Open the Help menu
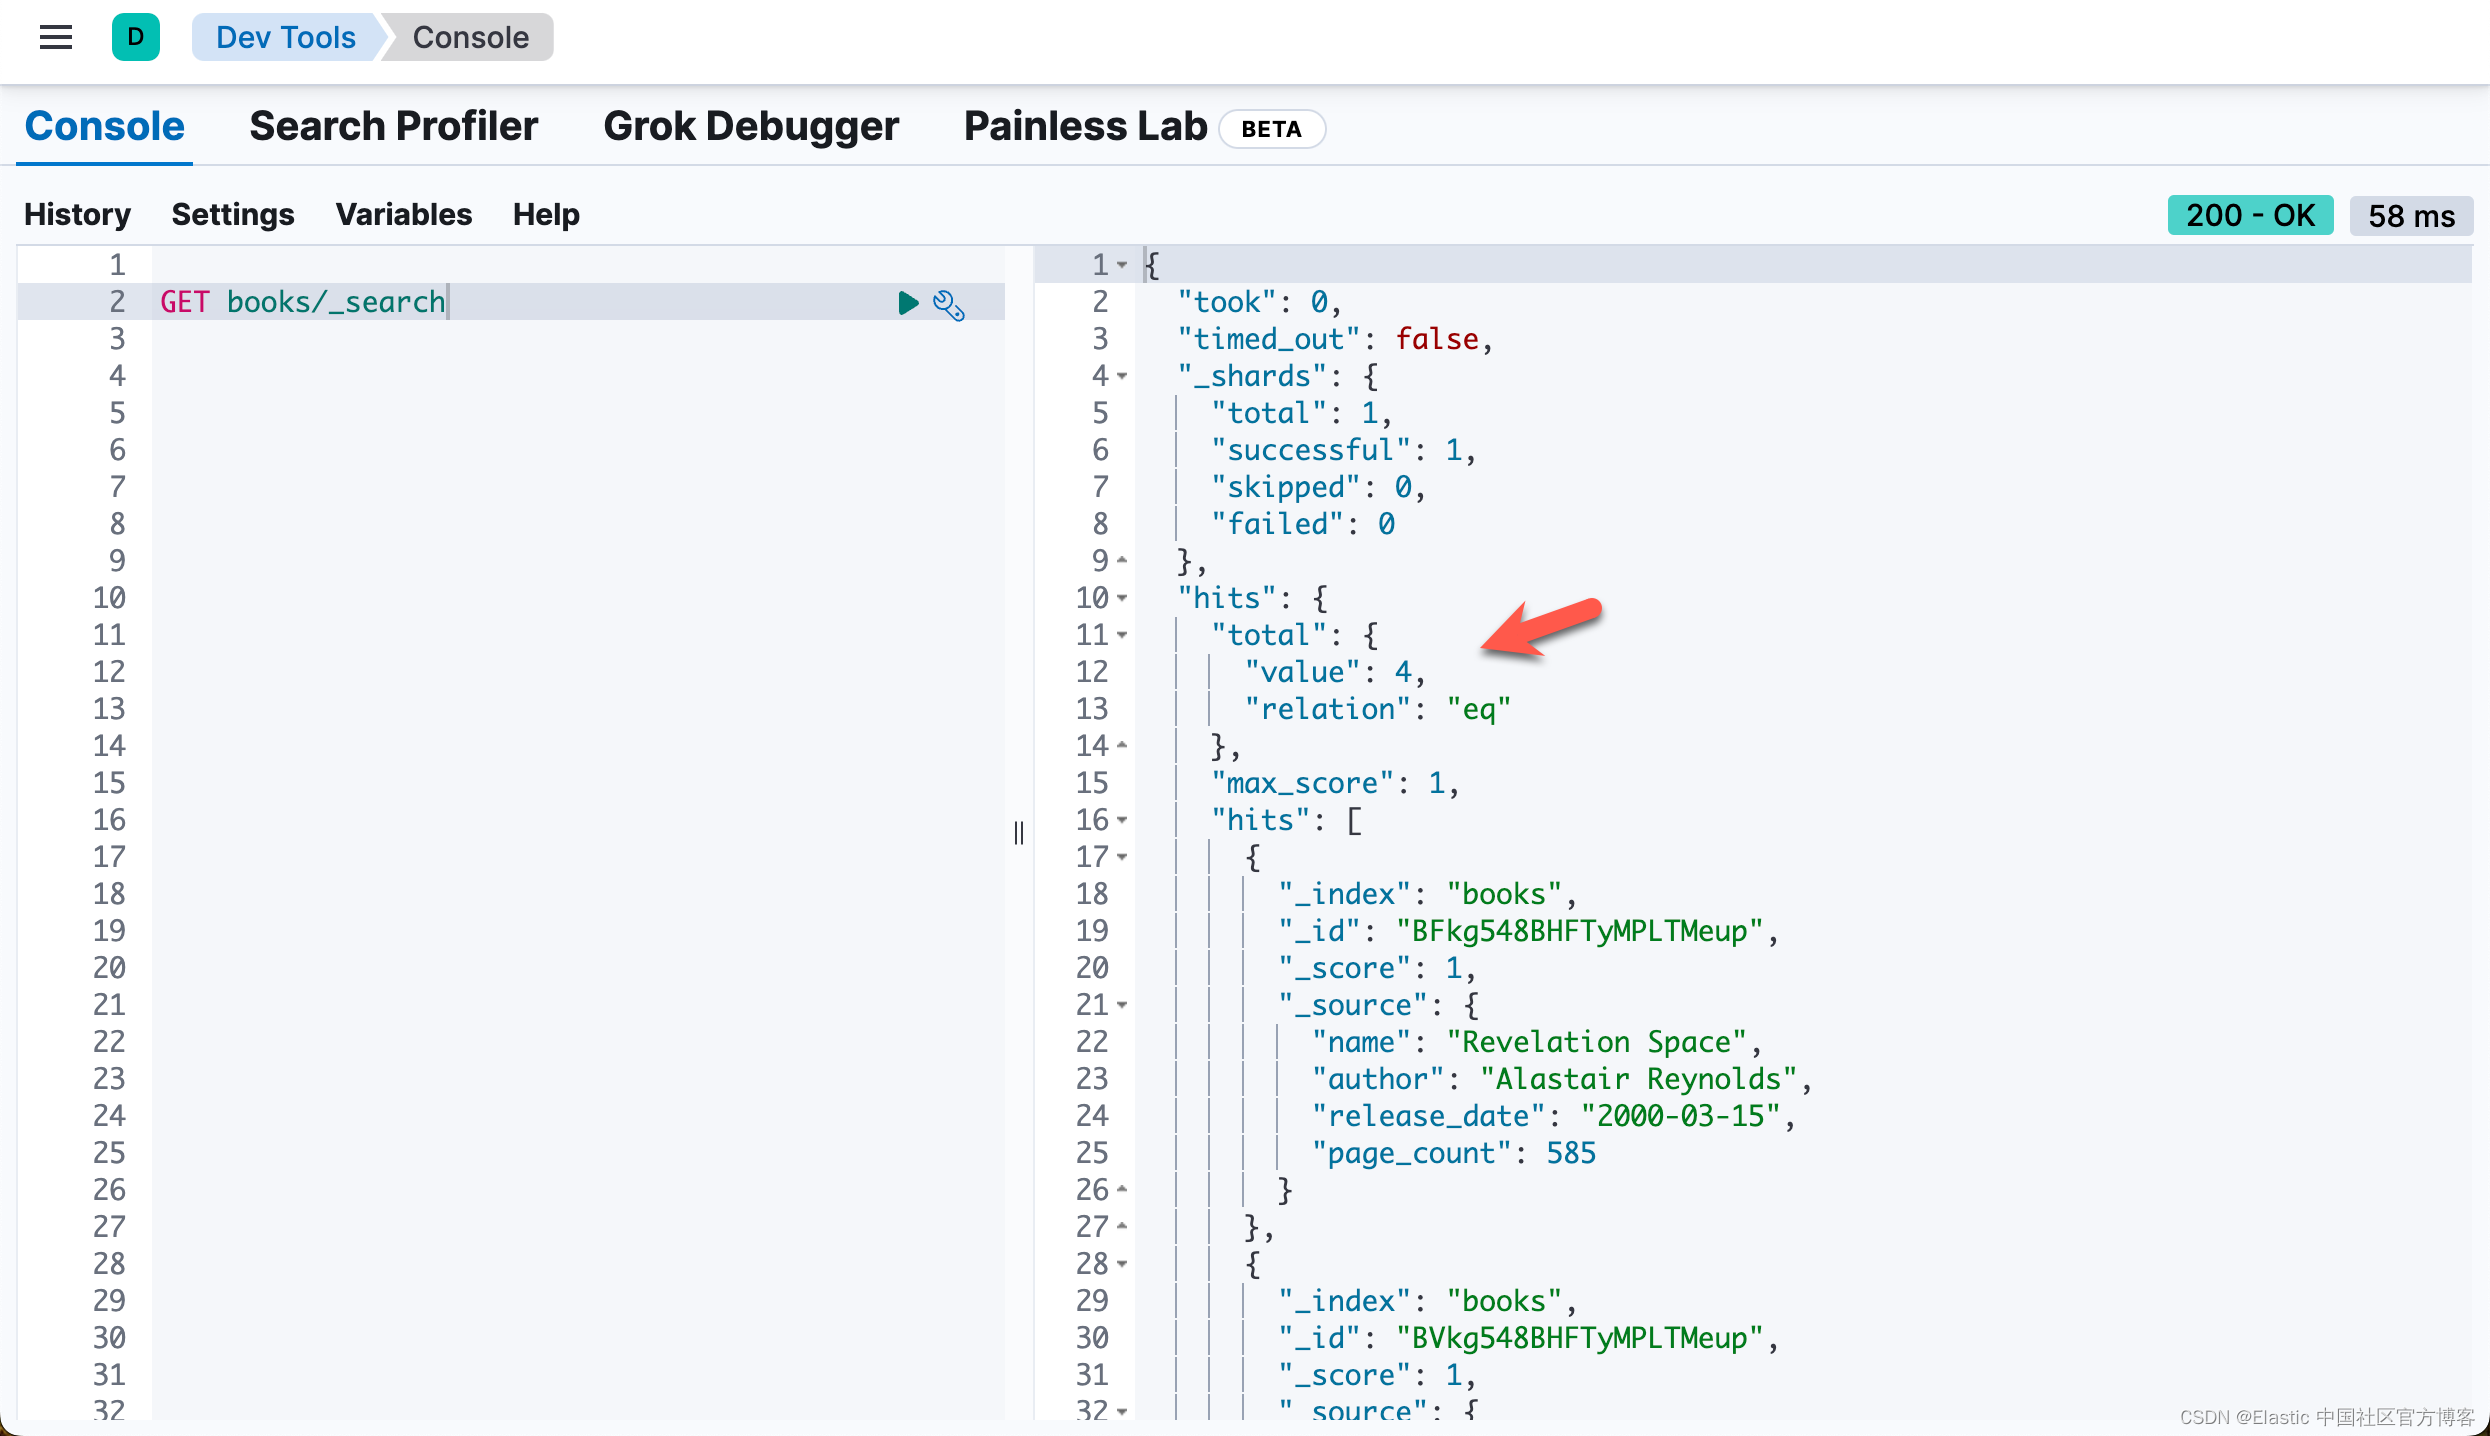The width and height of the screenshot is (2490, 1436). point(545,214)
